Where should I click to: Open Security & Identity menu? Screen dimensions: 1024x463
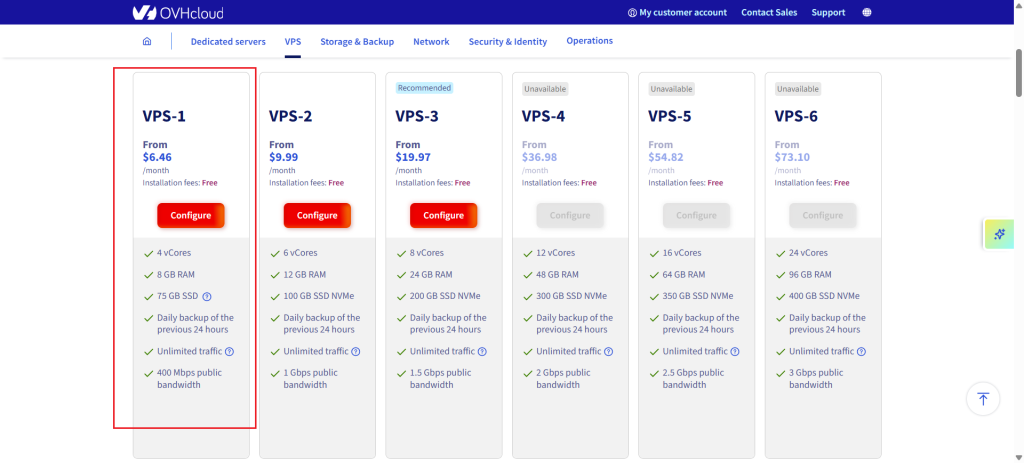pos(507,41)
